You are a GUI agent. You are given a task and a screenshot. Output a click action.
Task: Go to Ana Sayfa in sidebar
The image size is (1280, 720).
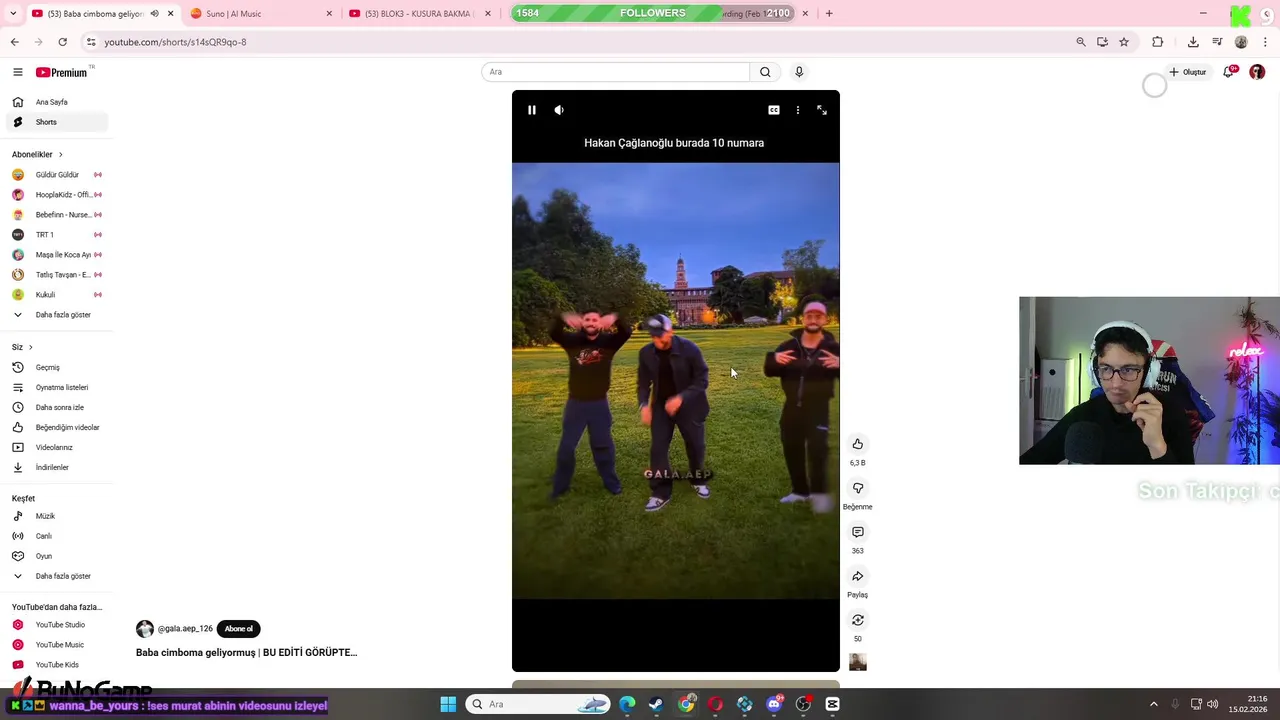pos(56,102)
